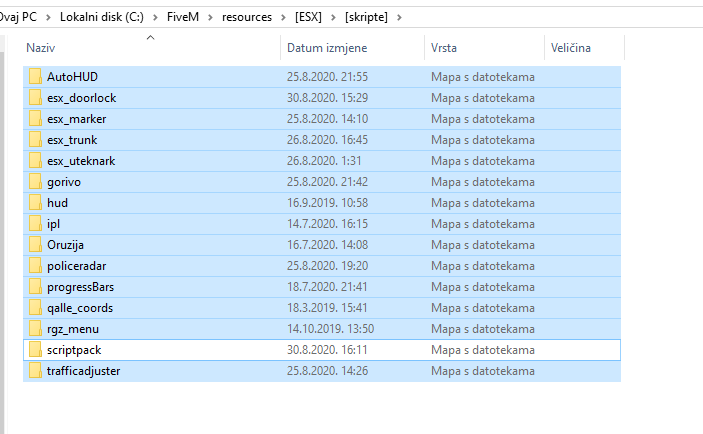Image resolution: width=703 pixels, height=434 pixels.
Task: Click the scriptpack folder icon
Action: (x=35, y=350)
